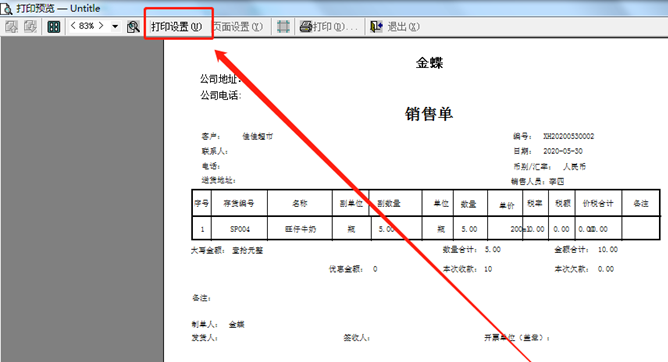Click the 序号 column header
The width and height of the screenshot is (668, 362).
[x=202, y=204]
